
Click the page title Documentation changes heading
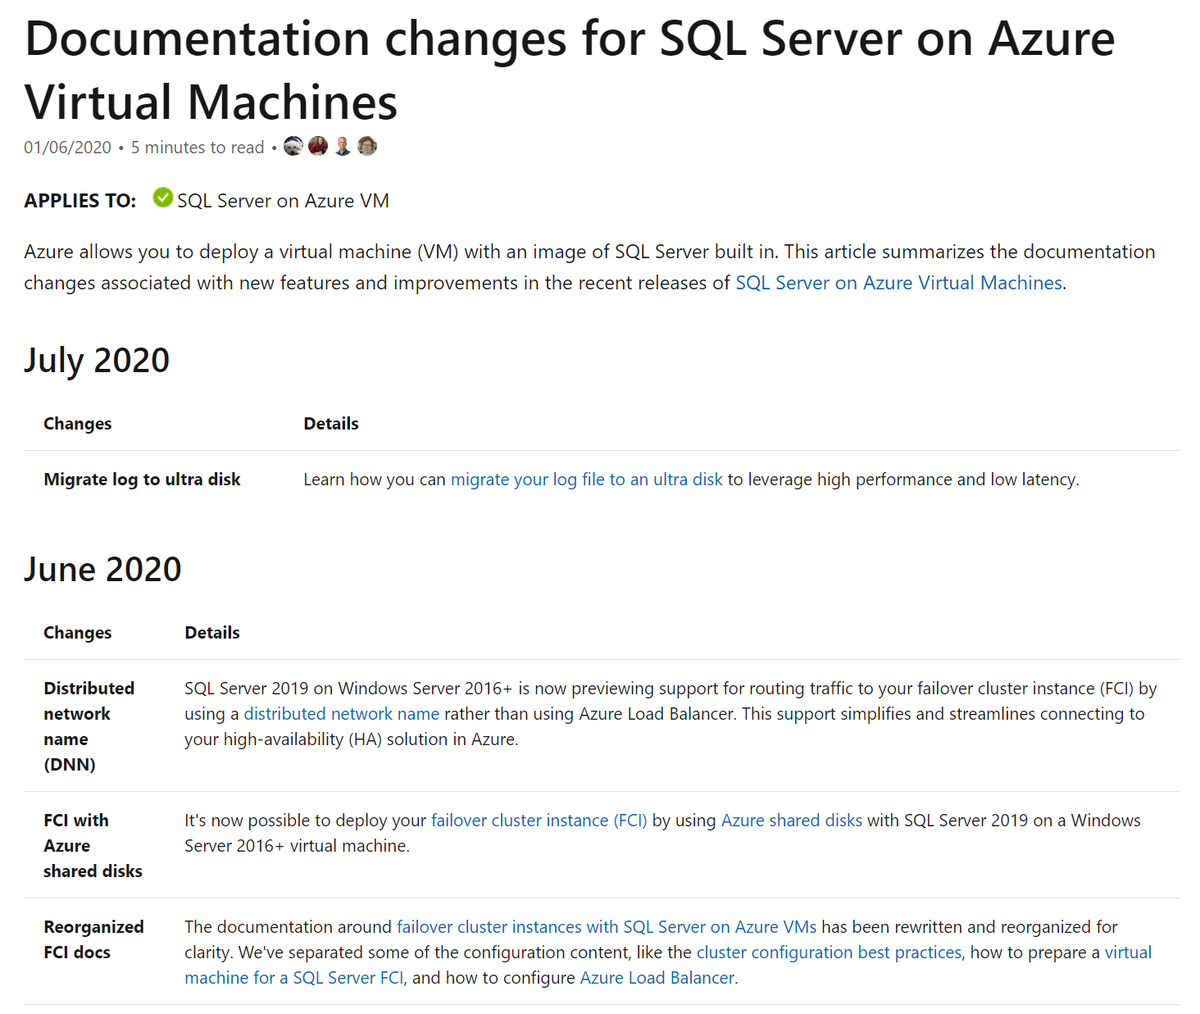[x=570, y=70]
